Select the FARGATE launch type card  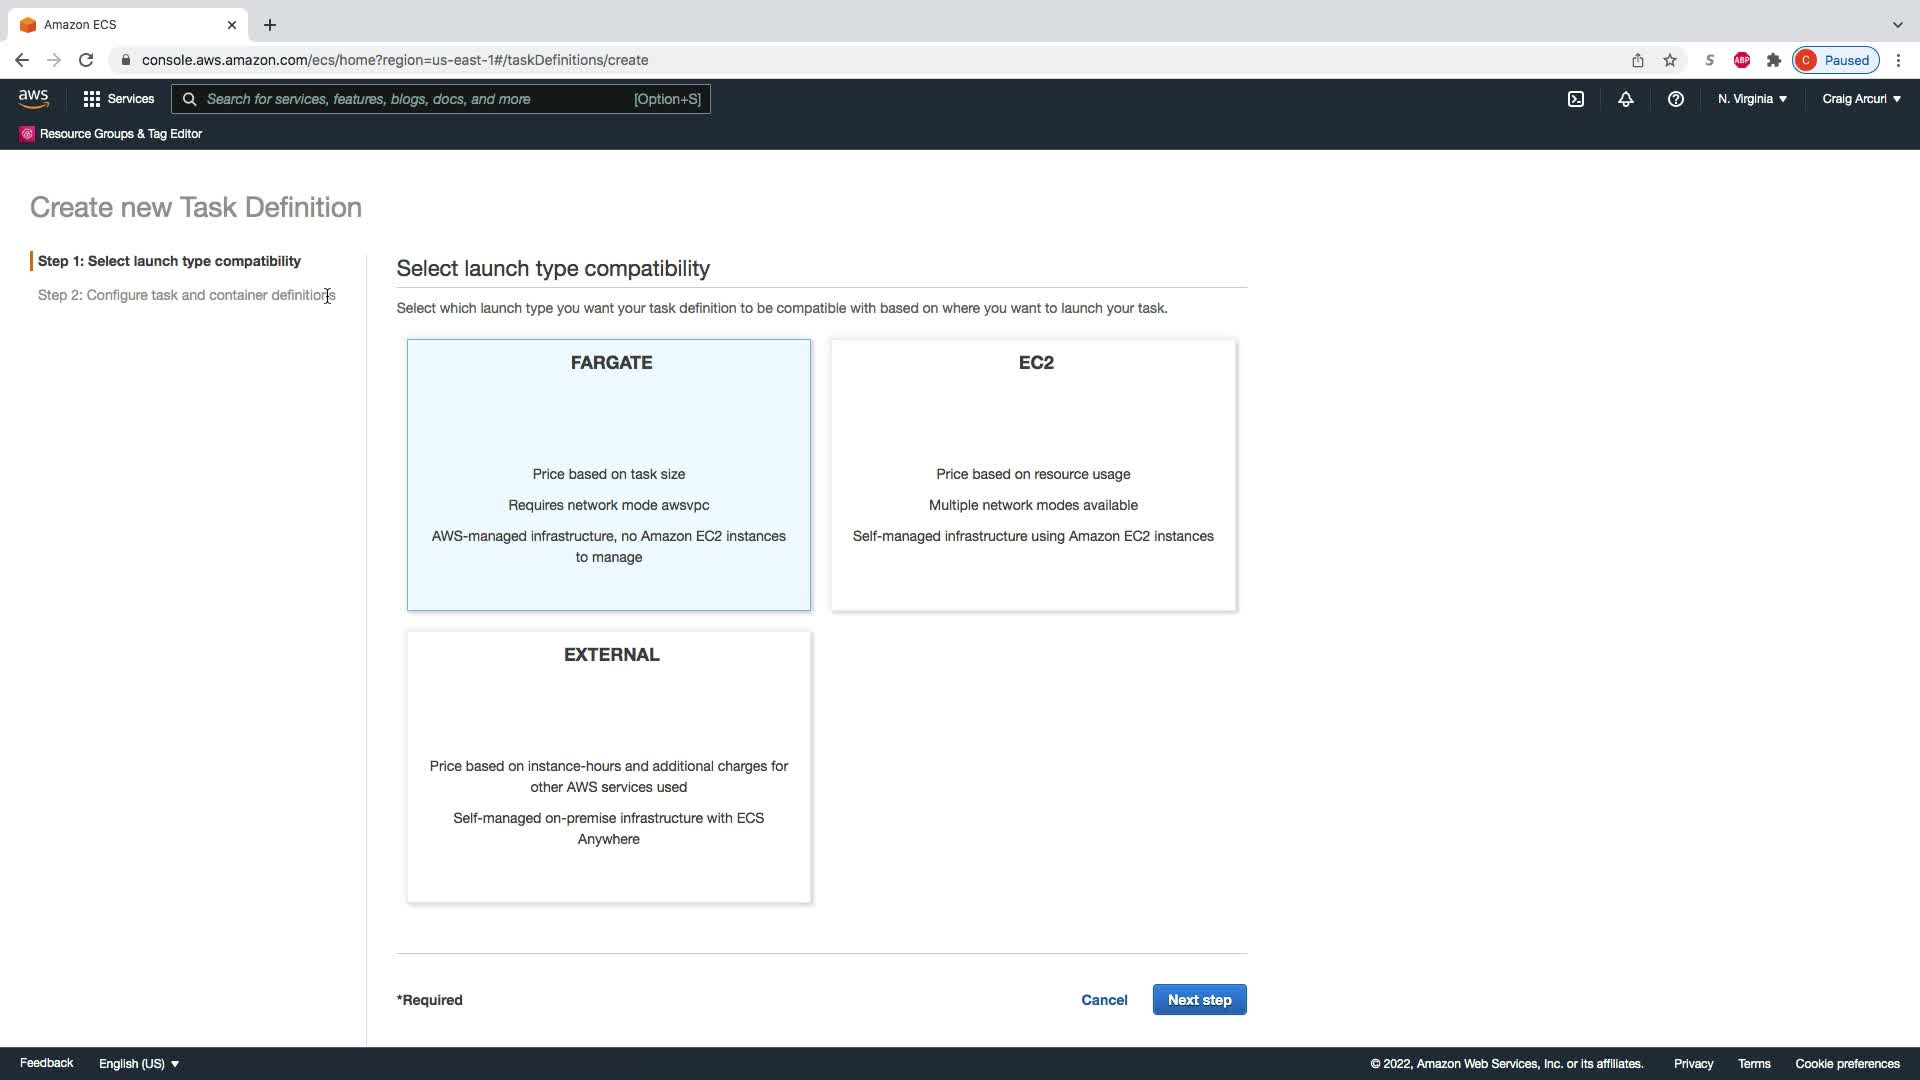[608, 474]
